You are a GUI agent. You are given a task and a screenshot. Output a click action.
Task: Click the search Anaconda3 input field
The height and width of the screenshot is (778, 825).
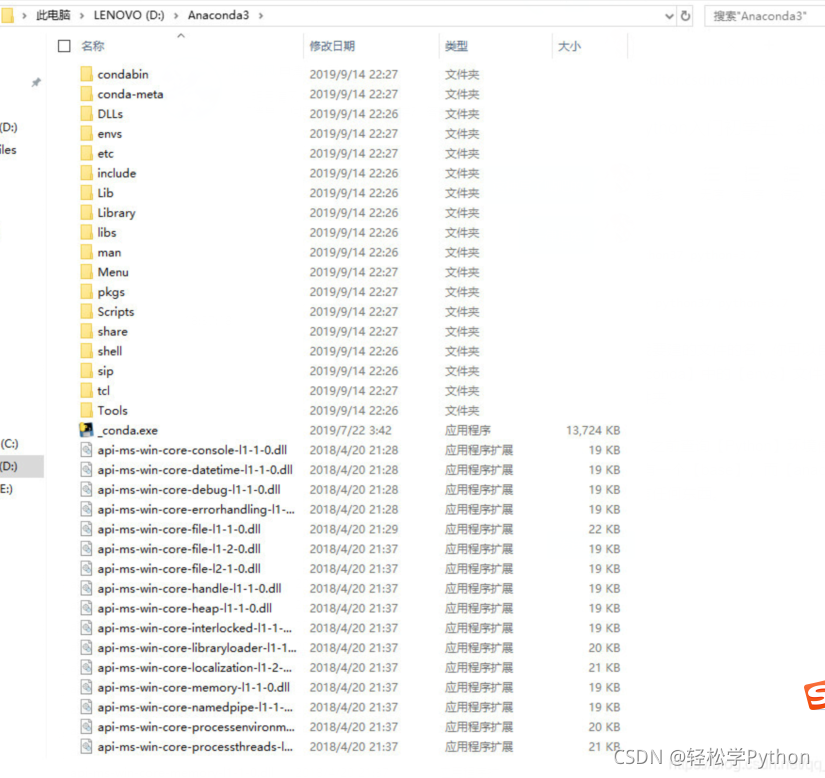764,16
